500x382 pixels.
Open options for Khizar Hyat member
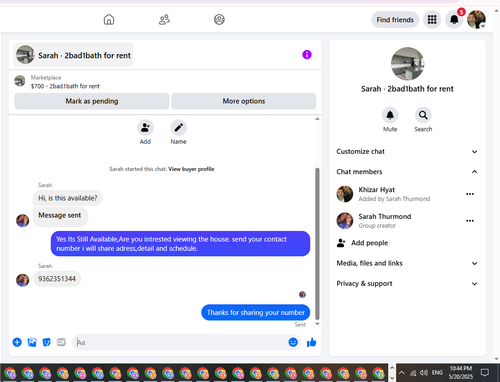point(470,194)
